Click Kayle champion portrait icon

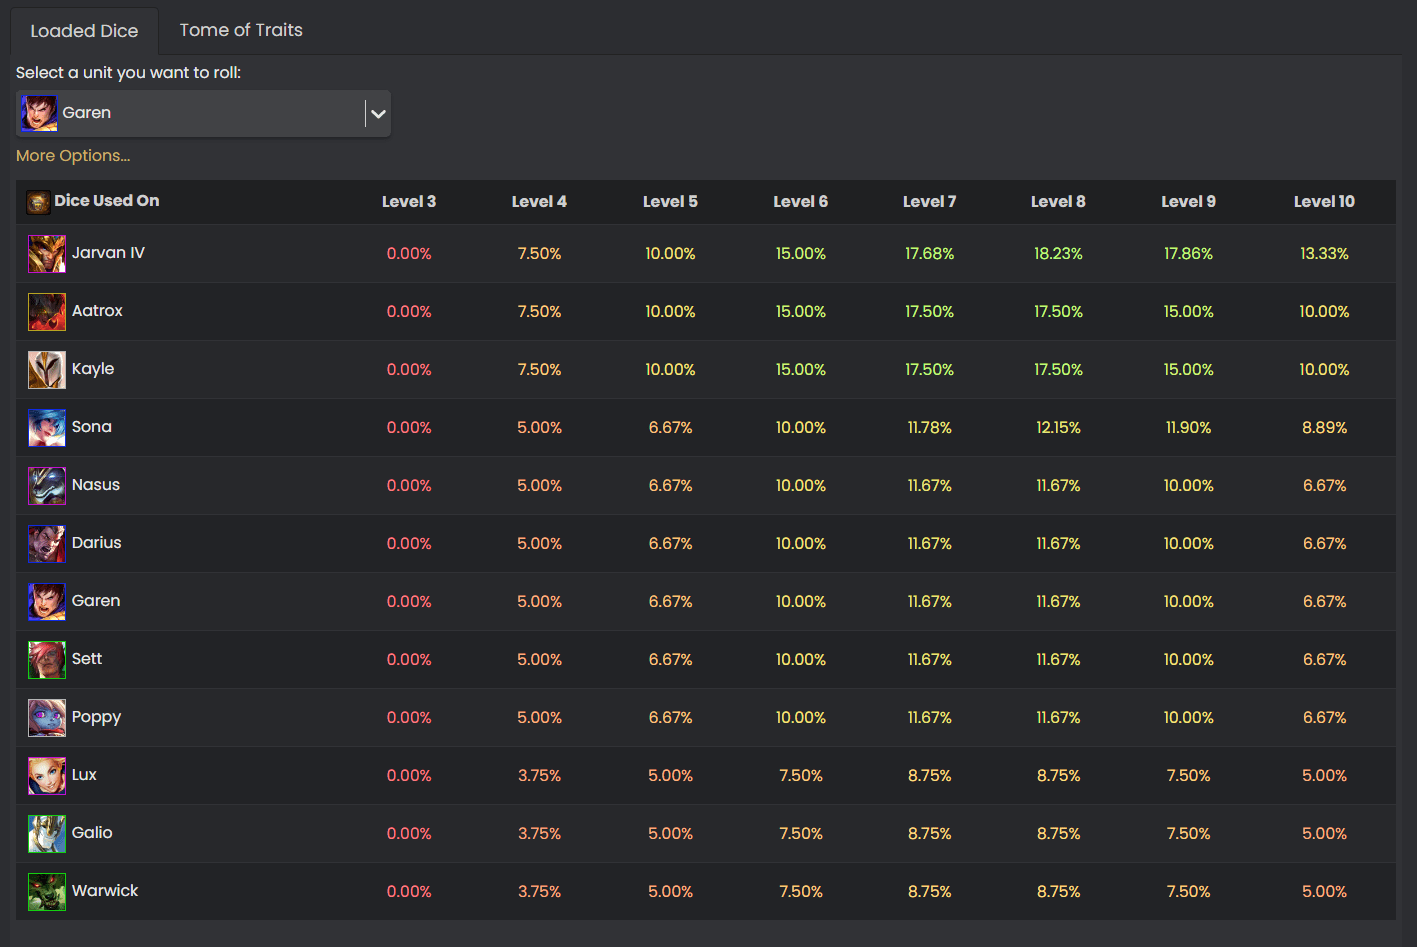47,370
